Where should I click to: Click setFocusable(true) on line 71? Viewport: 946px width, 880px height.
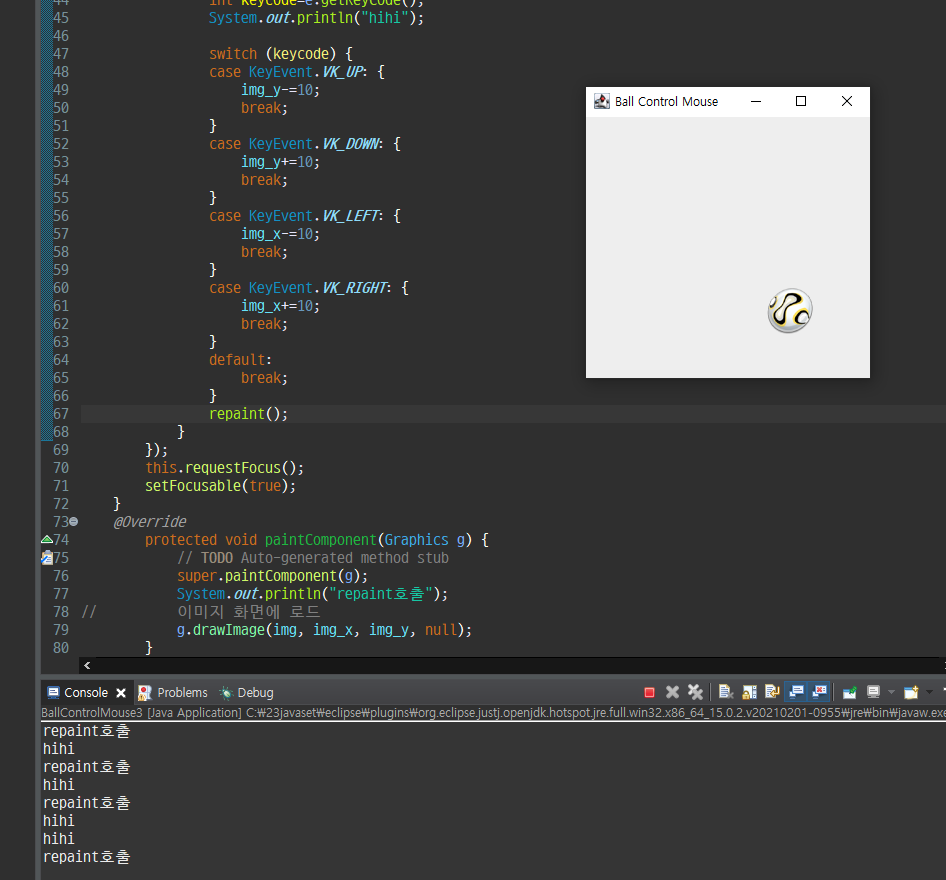[x=220, y=486]
